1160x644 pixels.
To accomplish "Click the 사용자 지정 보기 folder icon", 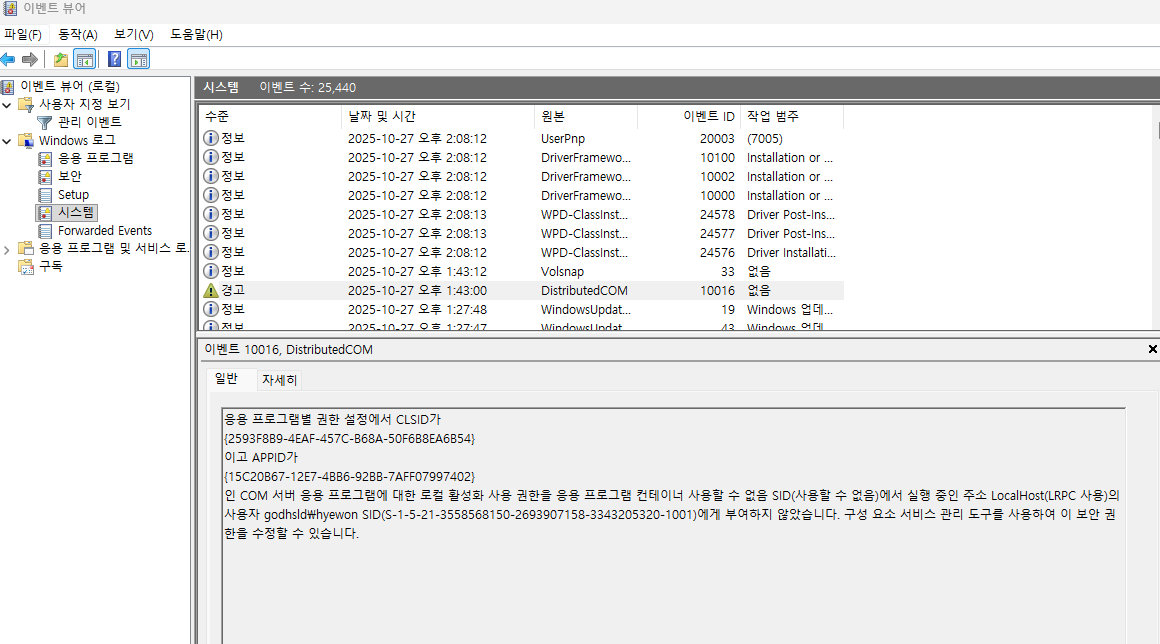I will [x=26, y=104].
